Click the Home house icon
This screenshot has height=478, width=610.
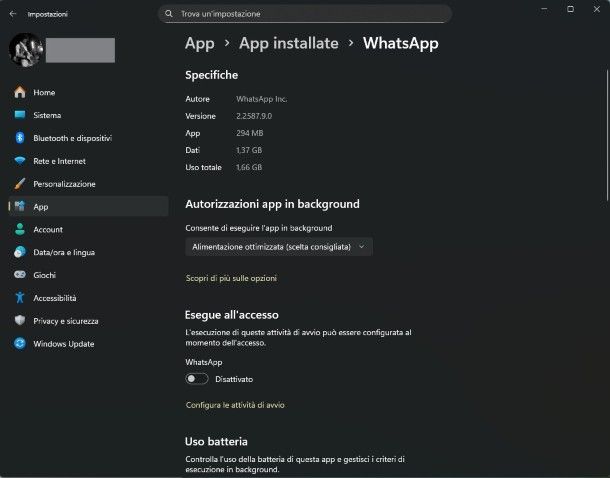pos(19,92)
